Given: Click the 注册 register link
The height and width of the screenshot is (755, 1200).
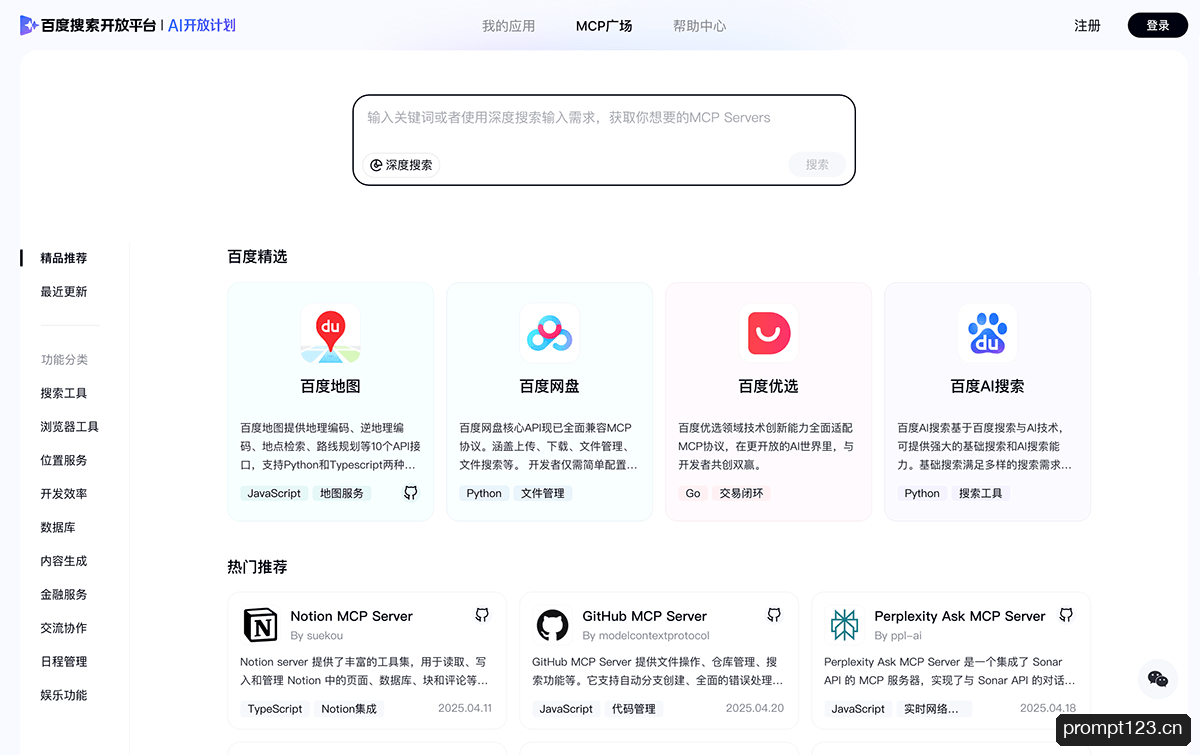Looking at the screenshot, I should (x=1088, y=26).
